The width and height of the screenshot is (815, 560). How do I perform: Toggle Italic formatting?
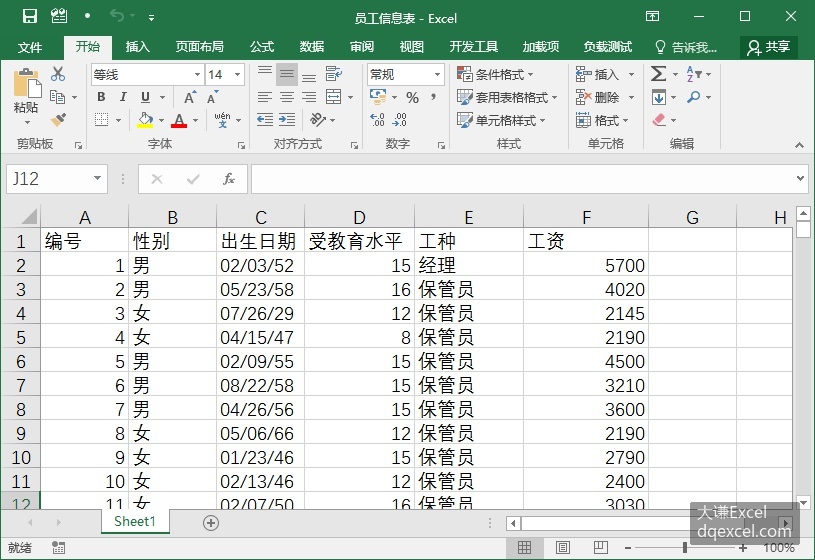coord(123,97)
